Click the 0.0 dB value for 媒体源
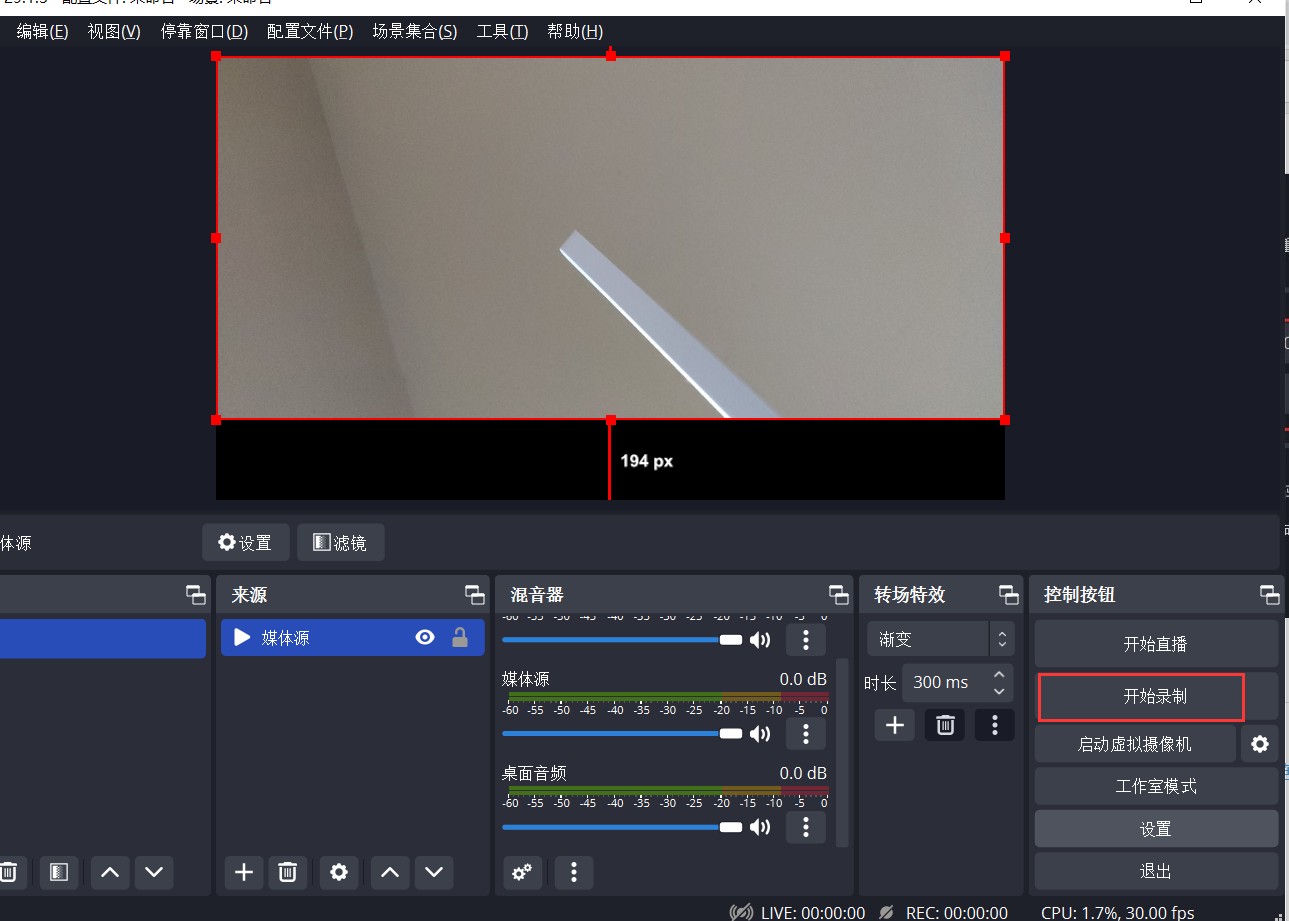 (x=803, y=679)
